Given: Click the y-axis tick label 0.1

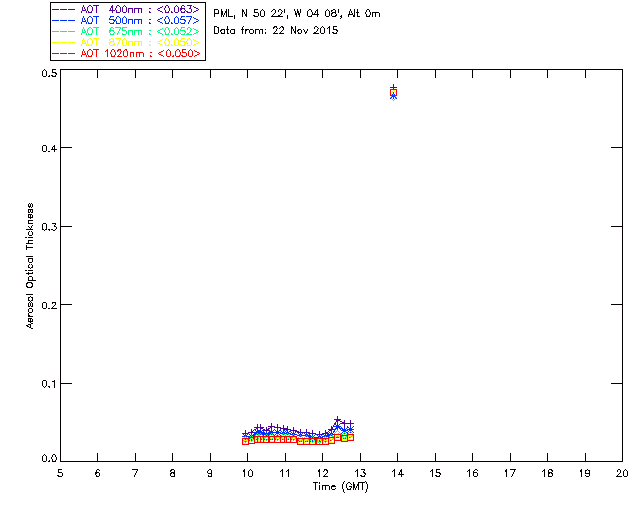Looking at the screenshot, I should point(49,384).
